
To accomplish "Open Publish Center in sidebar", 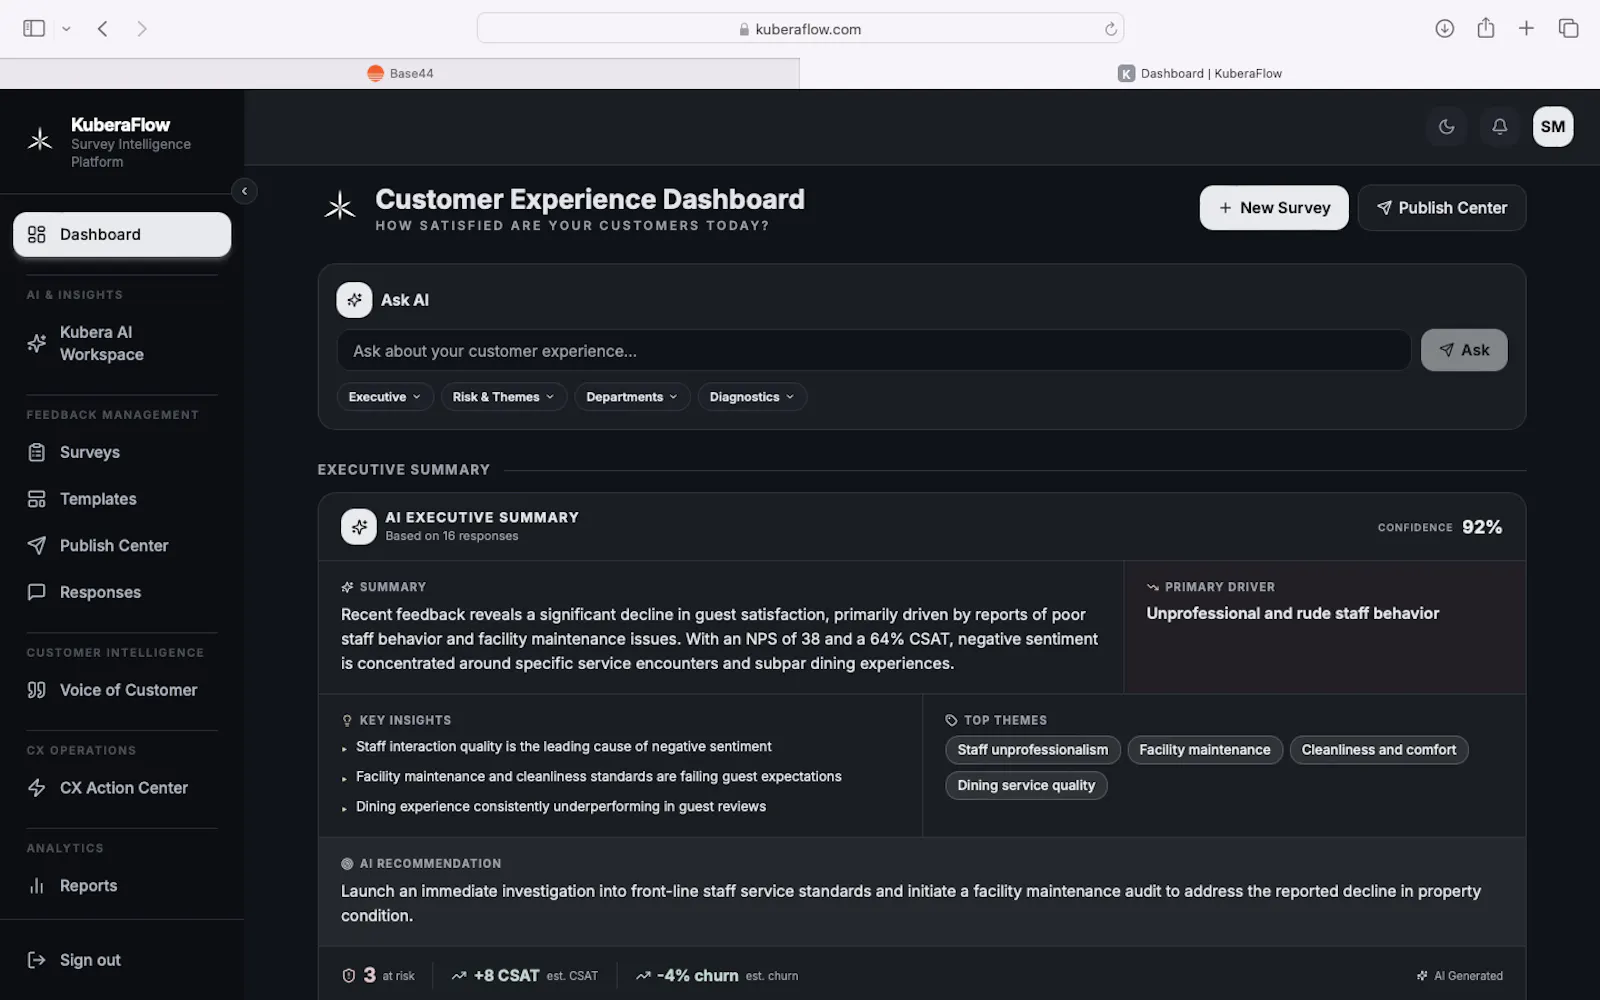I will 122,546.
